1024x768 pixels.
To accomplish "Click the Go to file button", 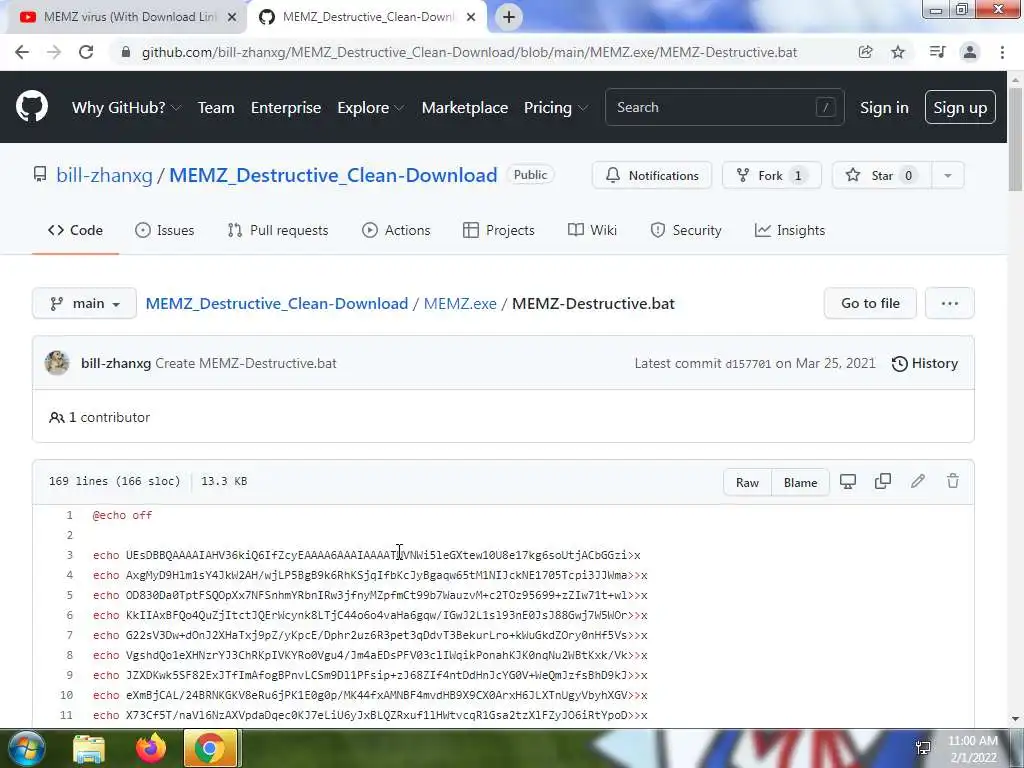I will tap(870, 303).
